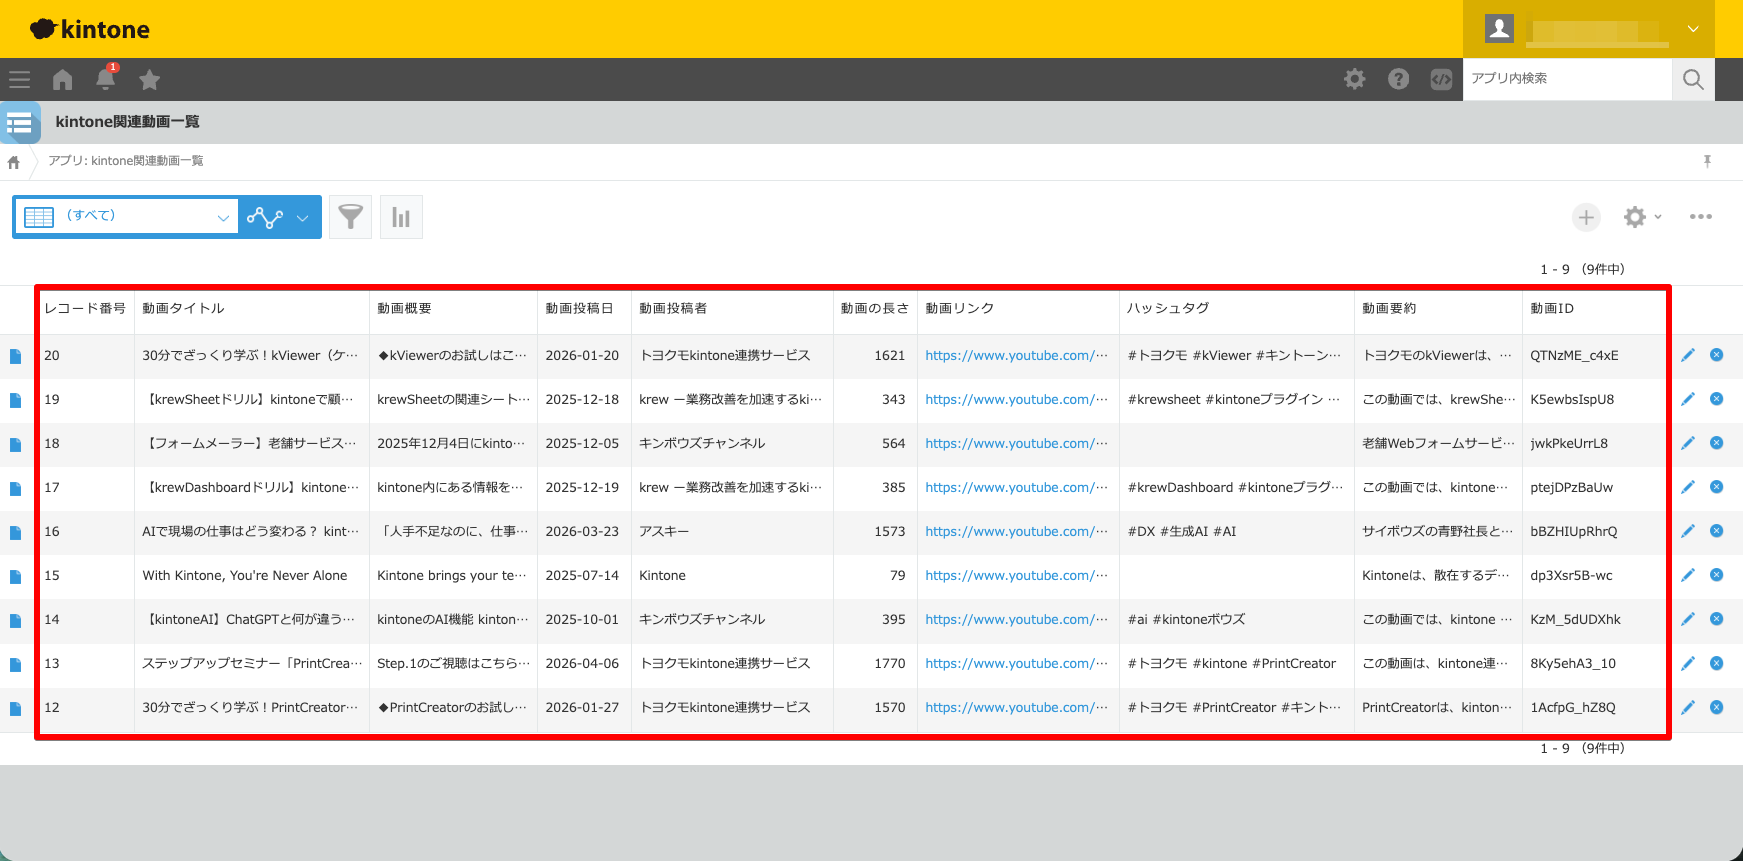Viewport: 1743px width, 861px height.
Task: Select video ID 'dp3Xsr5B-wc'
Action: point(1571,575)
